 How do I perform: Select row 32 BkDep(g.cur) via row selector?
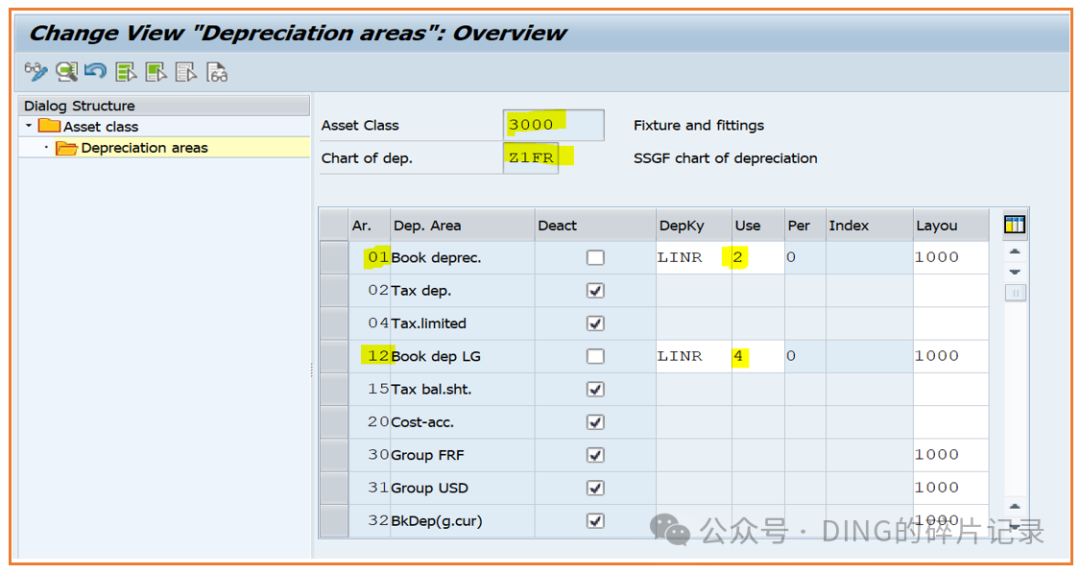pos(334,521)
